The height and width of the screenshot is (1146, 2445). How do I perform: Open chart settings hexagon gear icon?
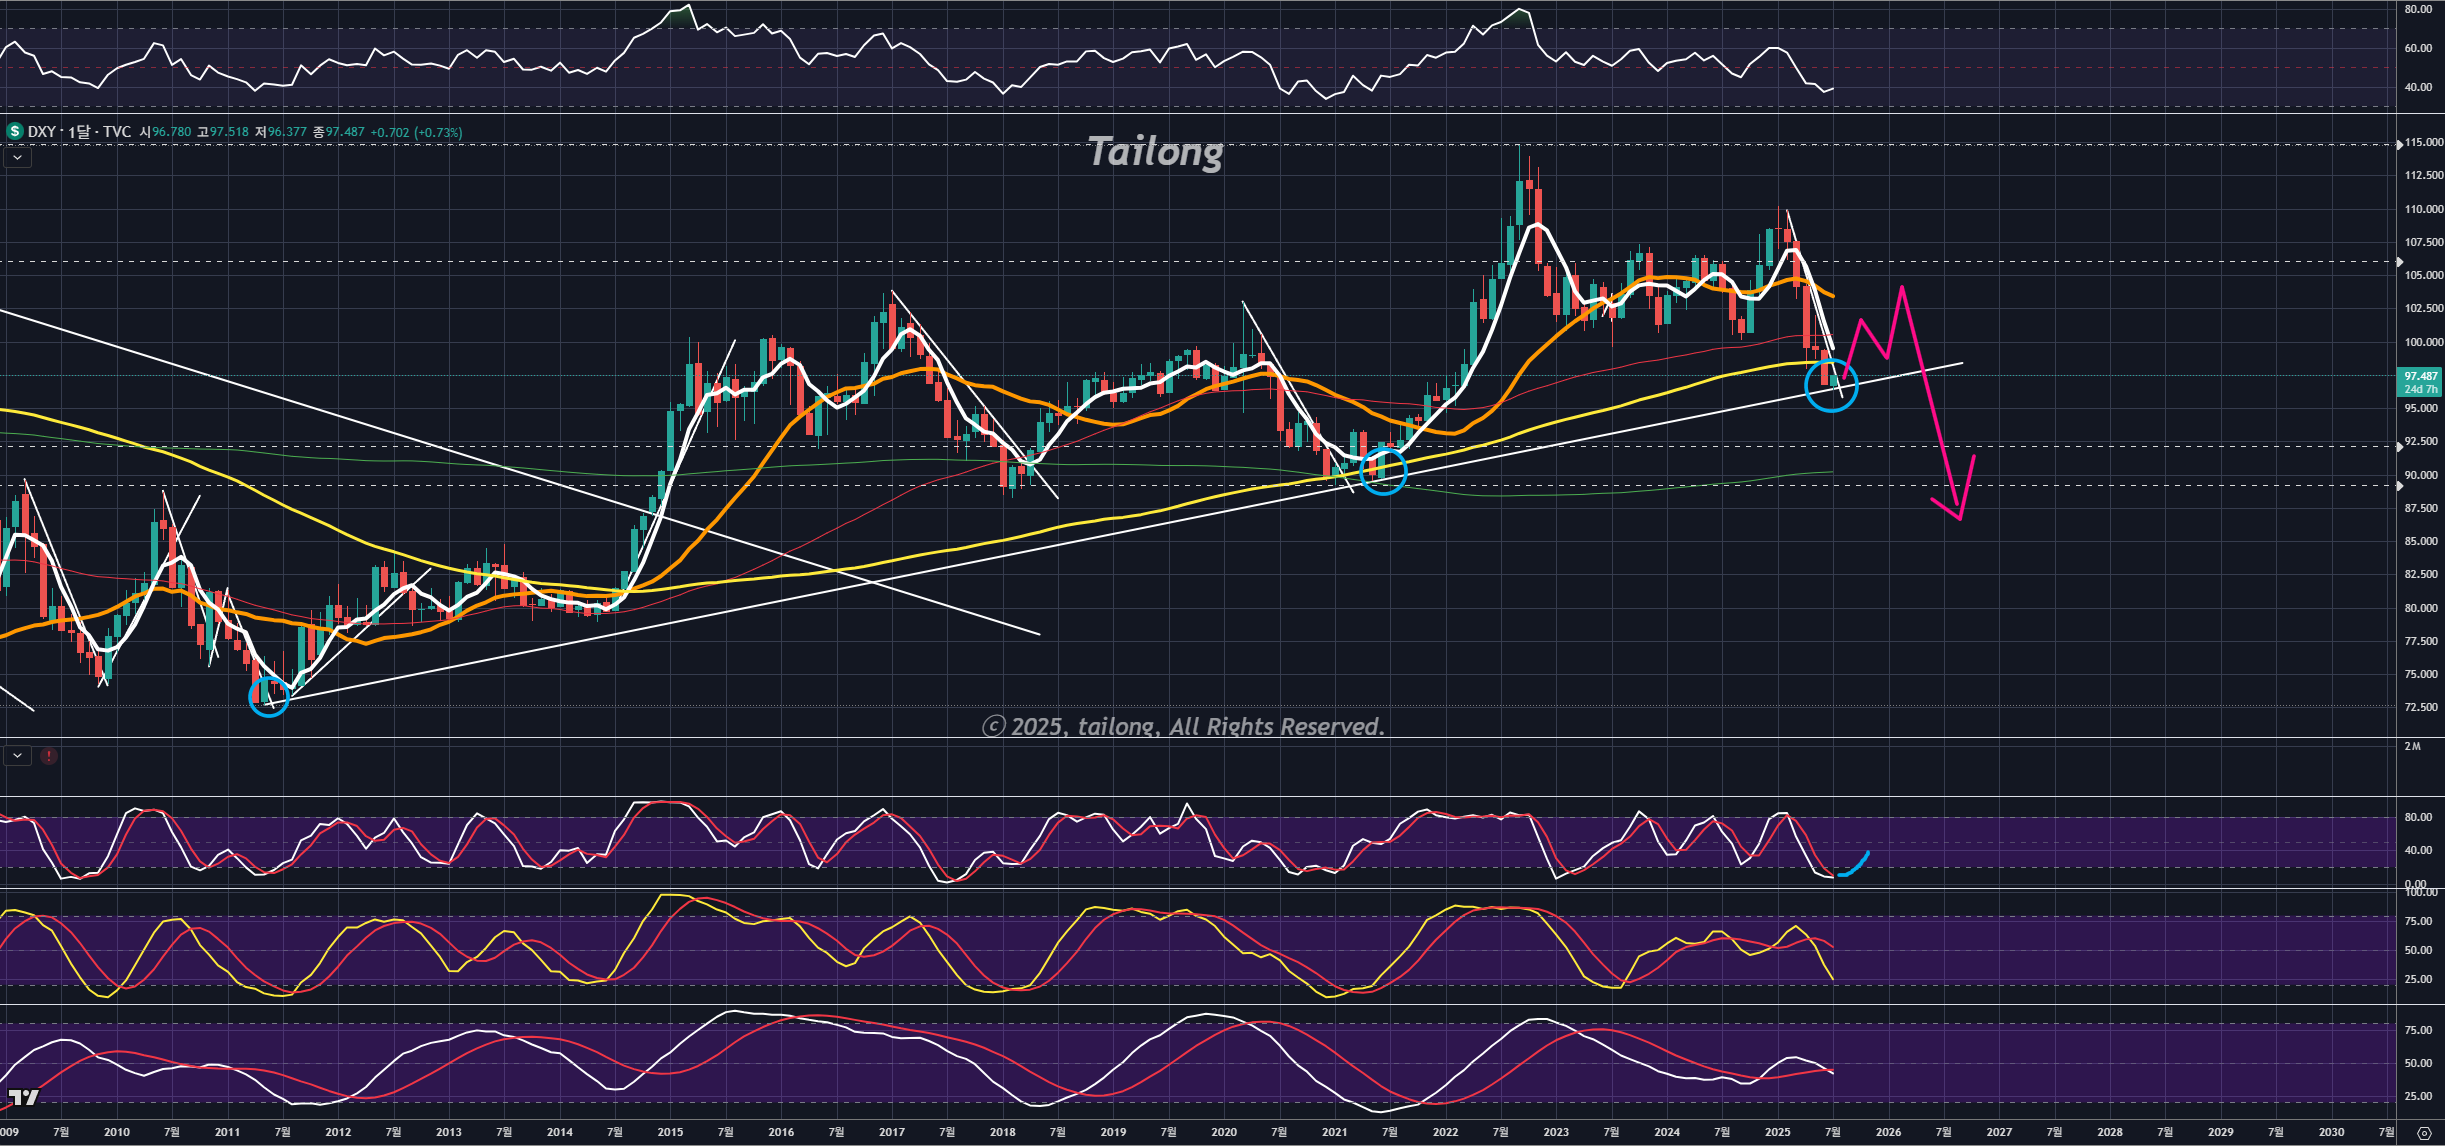click(2424, 1133)
